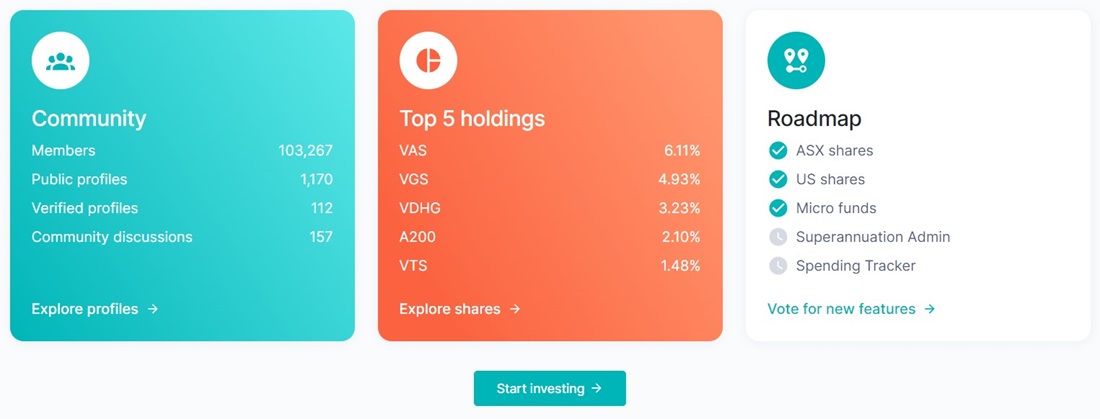This screenshot has width=1100, height=419.
Task: Click the clock icon beside Superannuation Admin
Action: [x=778, y=237]
